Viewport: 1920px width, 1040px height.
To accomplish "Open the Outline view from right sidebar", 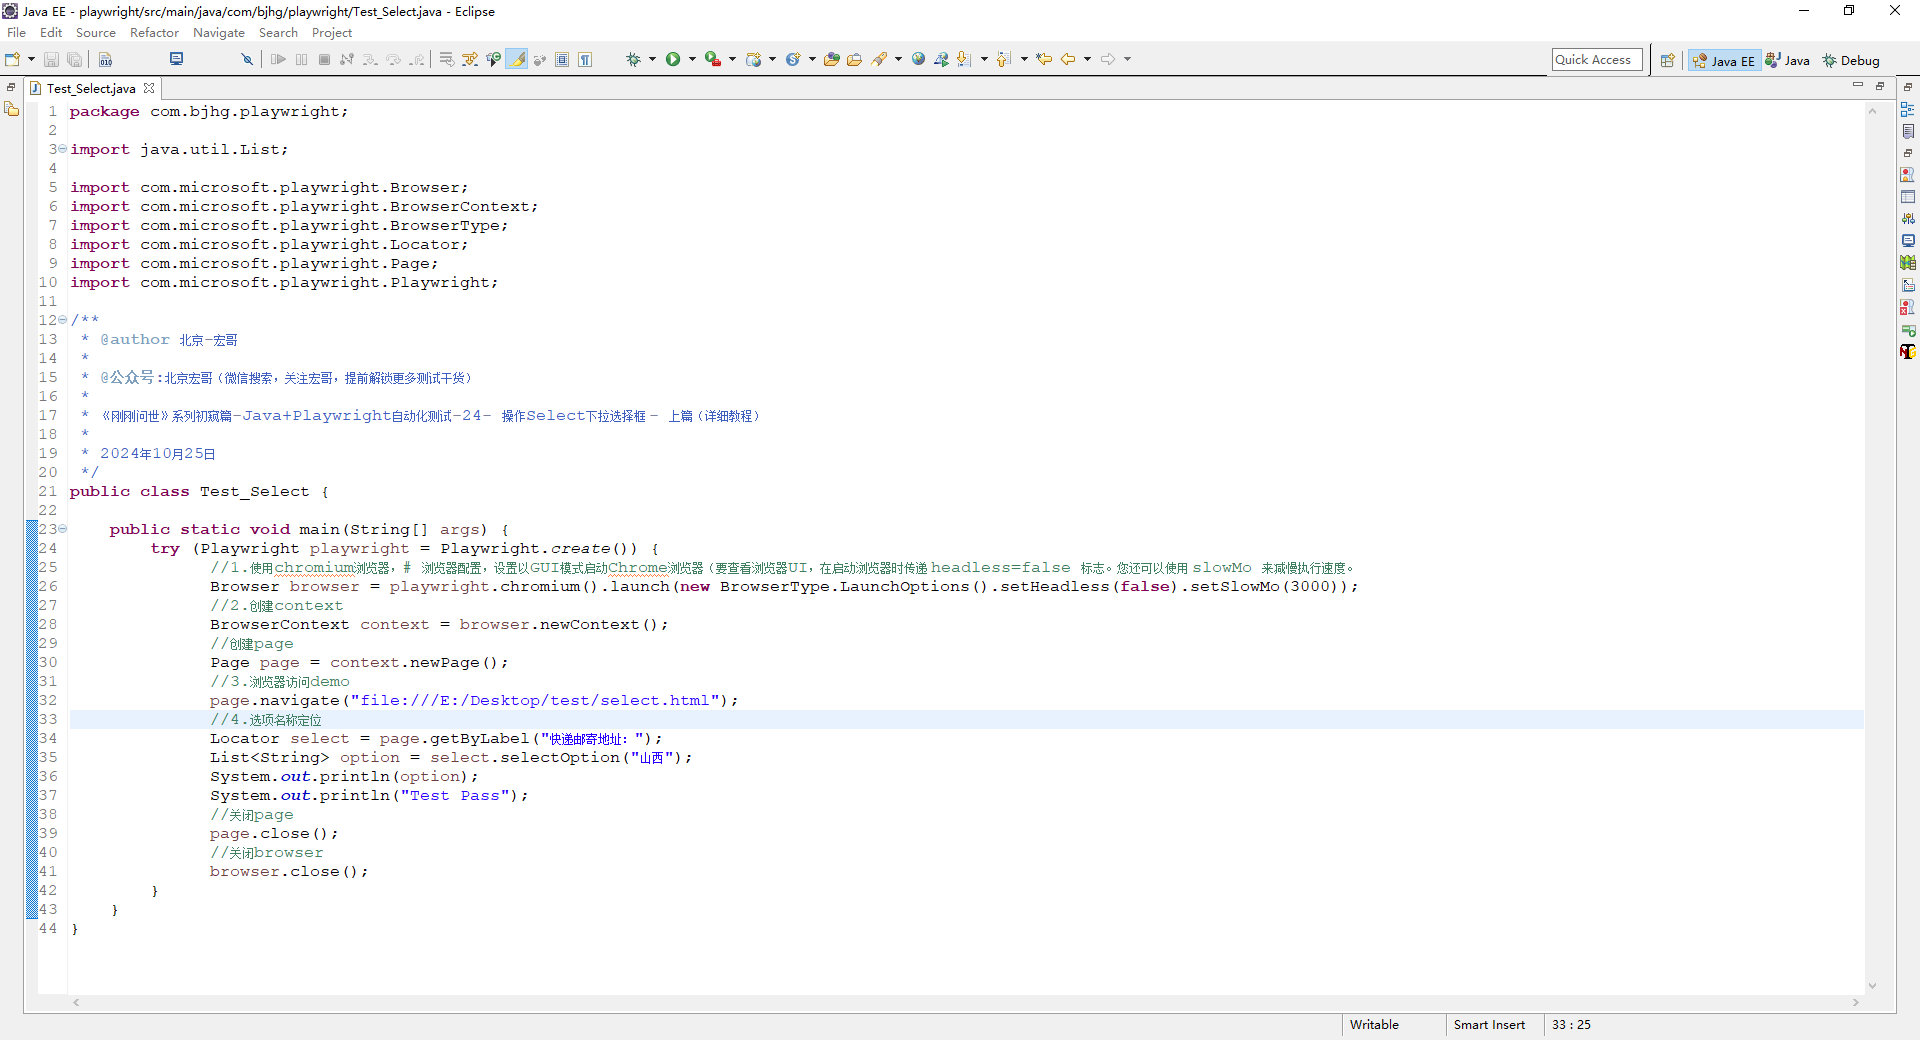I will 1908,110.
